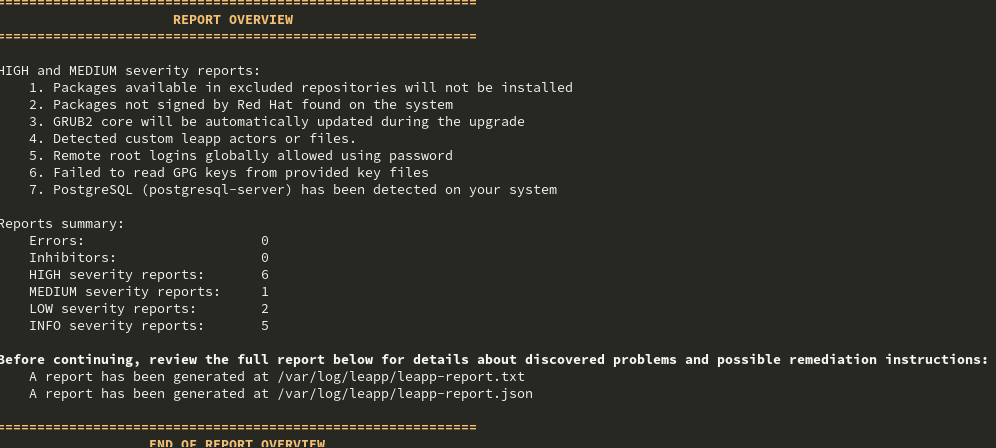
Task: Click the Reports summary label
Action: [62, 224]
